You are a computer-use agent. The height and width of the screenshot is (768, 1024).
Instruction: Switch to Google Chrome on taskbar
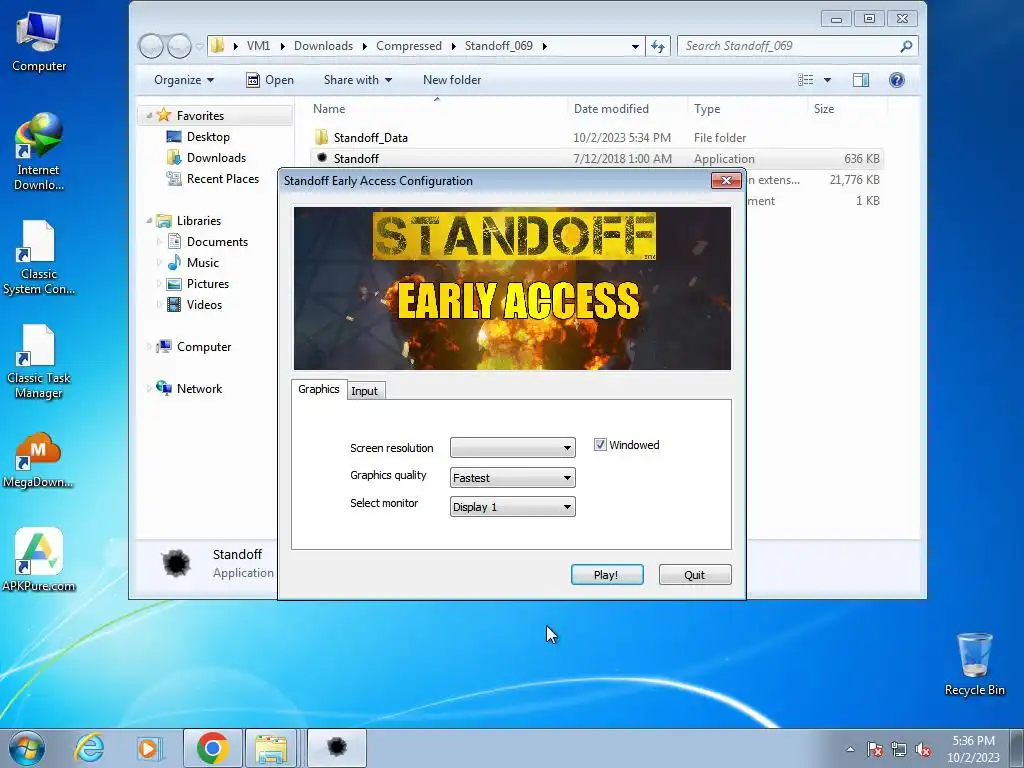(x=212, y=748)
